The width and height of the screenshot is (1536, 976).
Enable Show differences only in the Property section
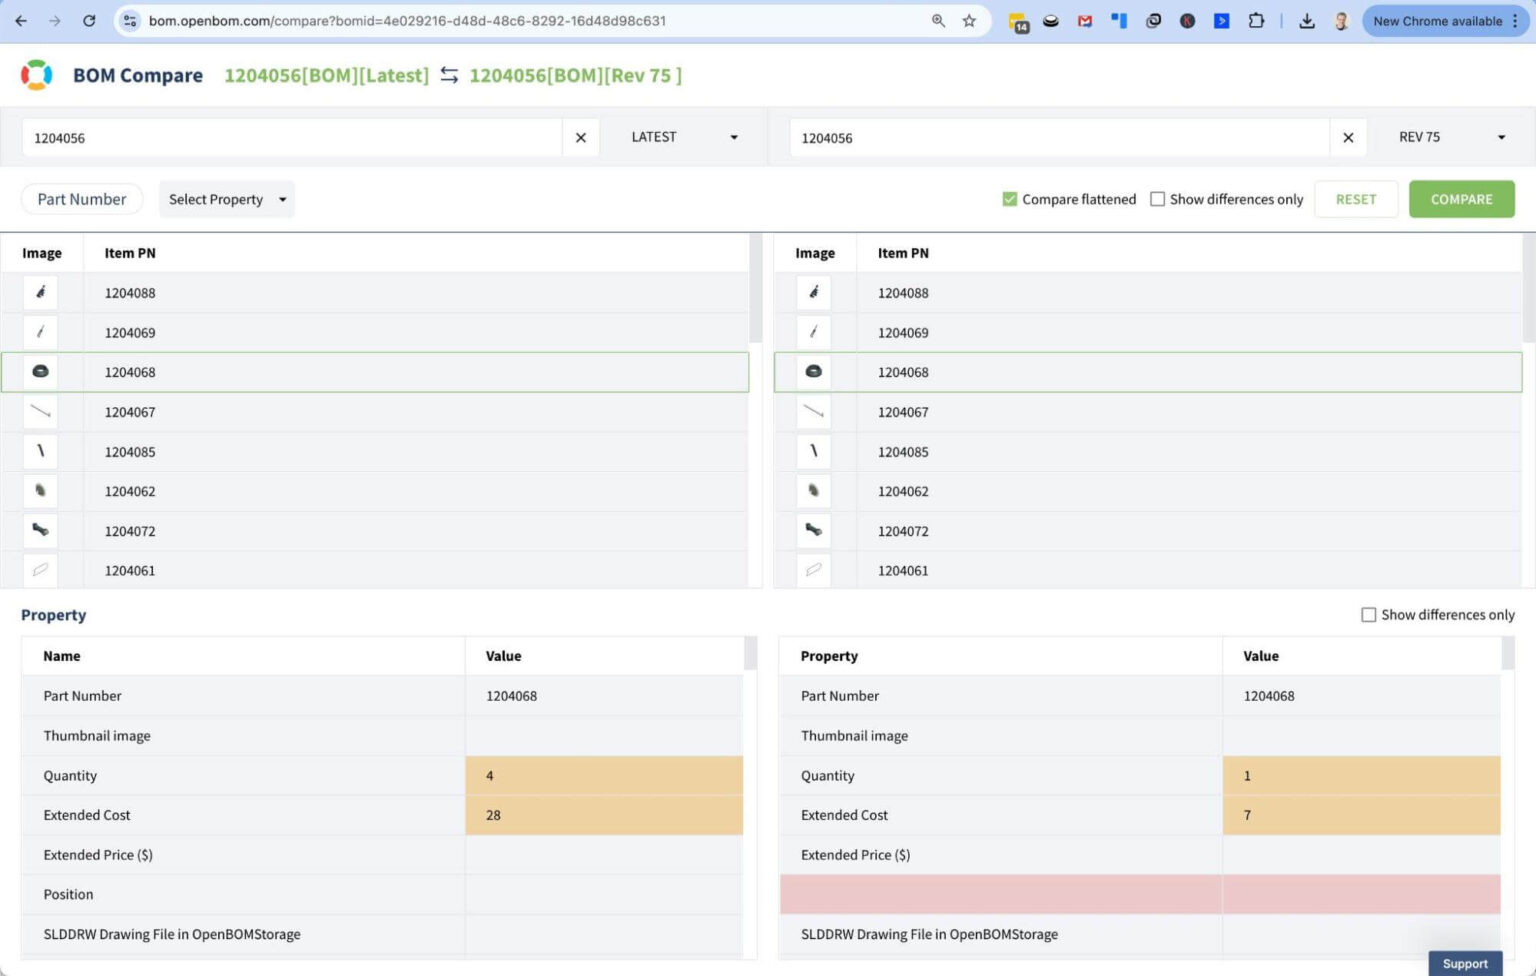click(1369, 614)
